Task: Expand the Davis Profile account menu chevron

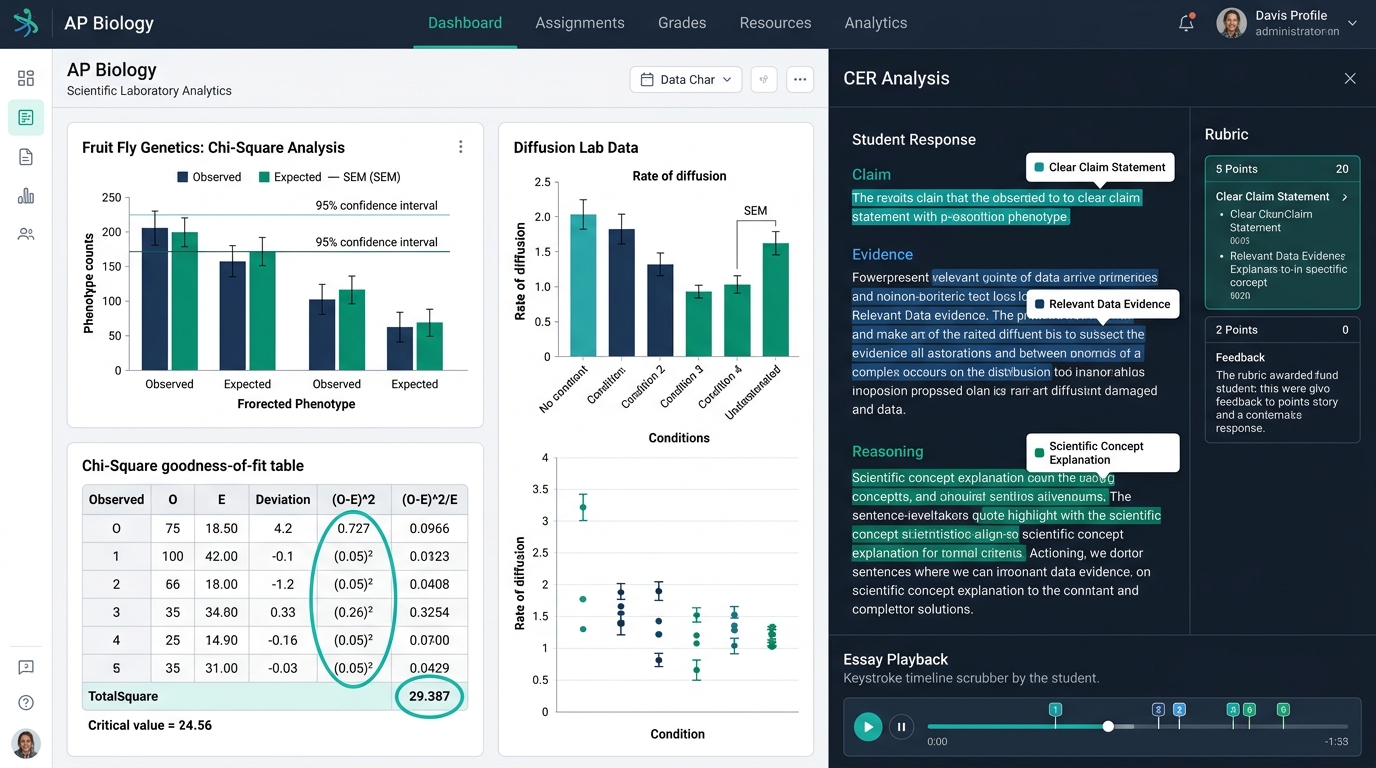Action: [x=1353, y=23]
